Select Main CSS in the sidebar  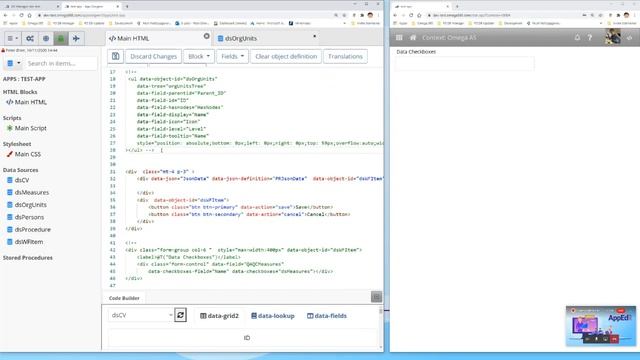click(x=24, y=154)
